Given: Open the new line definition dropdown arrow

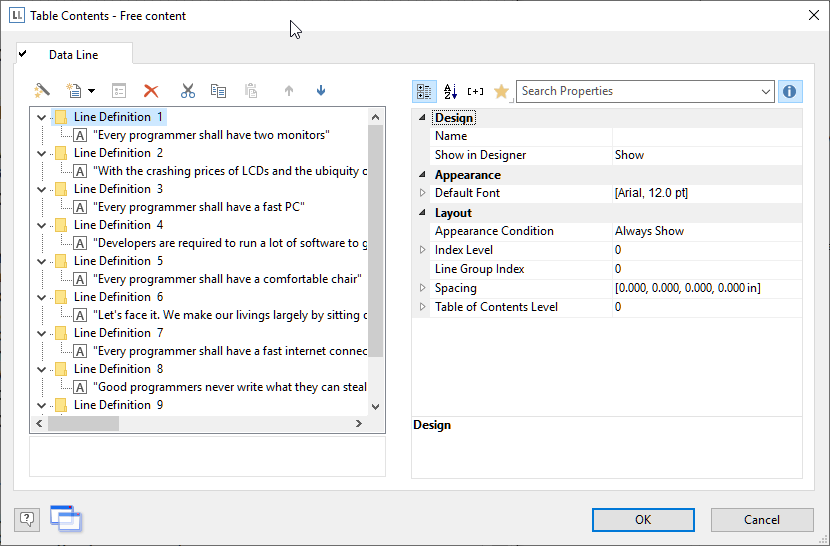Looking at the screenshot, I should click(91, 91).
